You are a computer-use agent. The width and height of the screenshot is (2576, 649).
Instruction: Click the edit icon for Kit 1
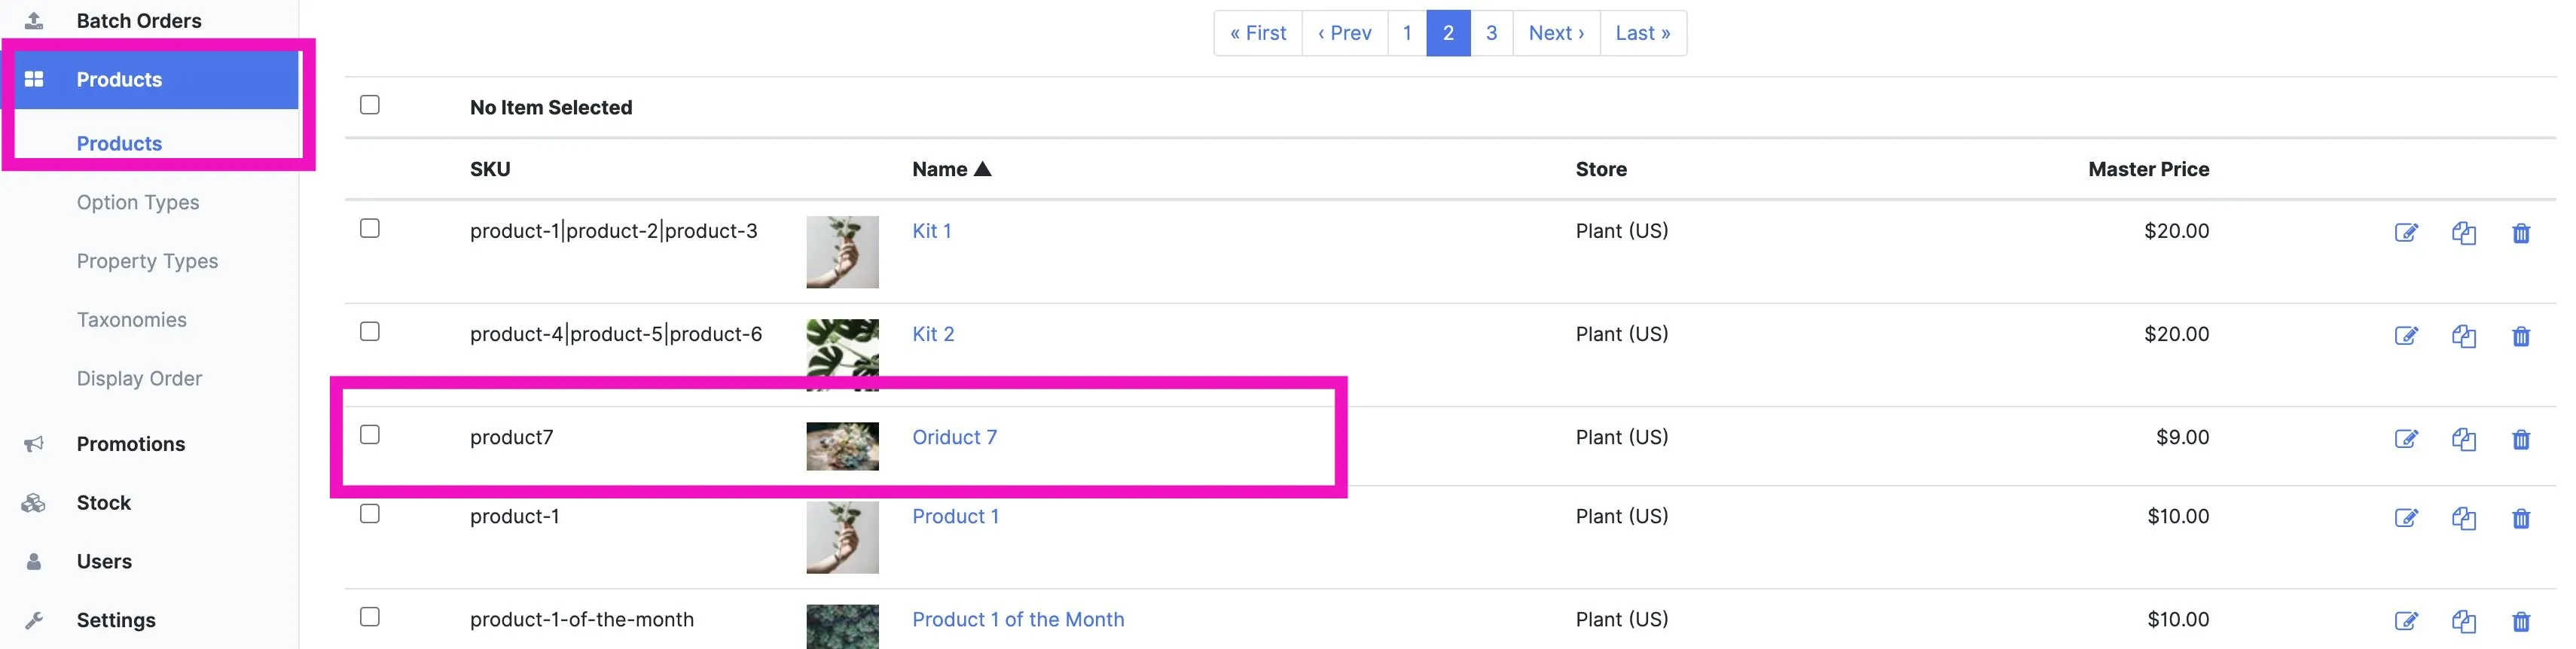(x=2406, y=233)
